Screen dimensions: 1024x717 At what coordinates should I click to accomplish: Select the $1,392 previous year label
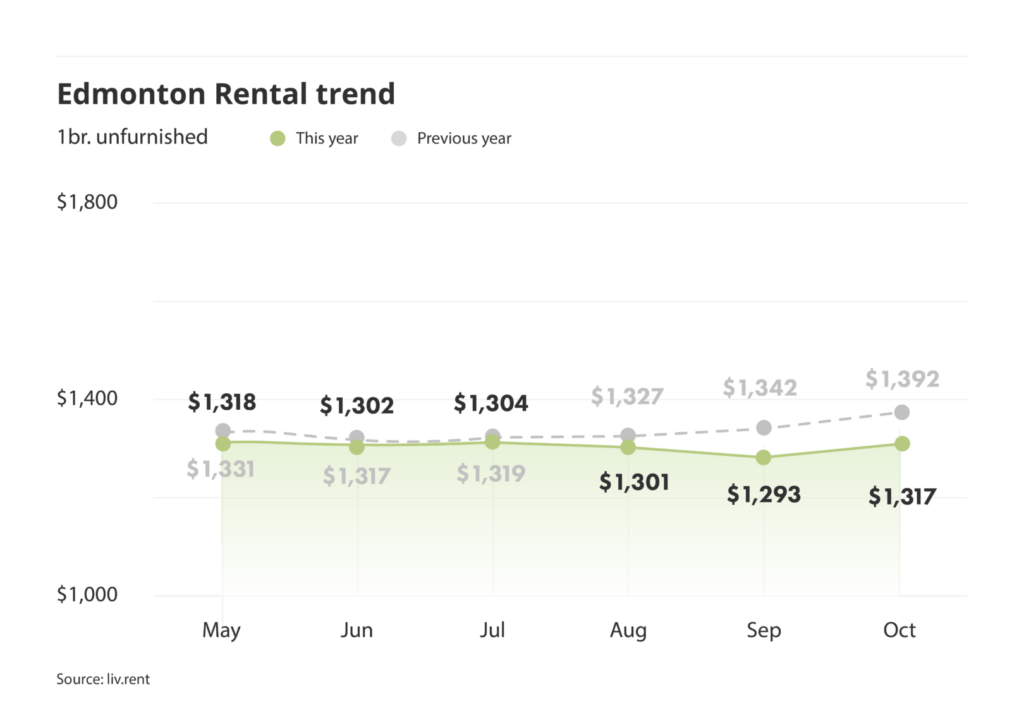(902, 379)
